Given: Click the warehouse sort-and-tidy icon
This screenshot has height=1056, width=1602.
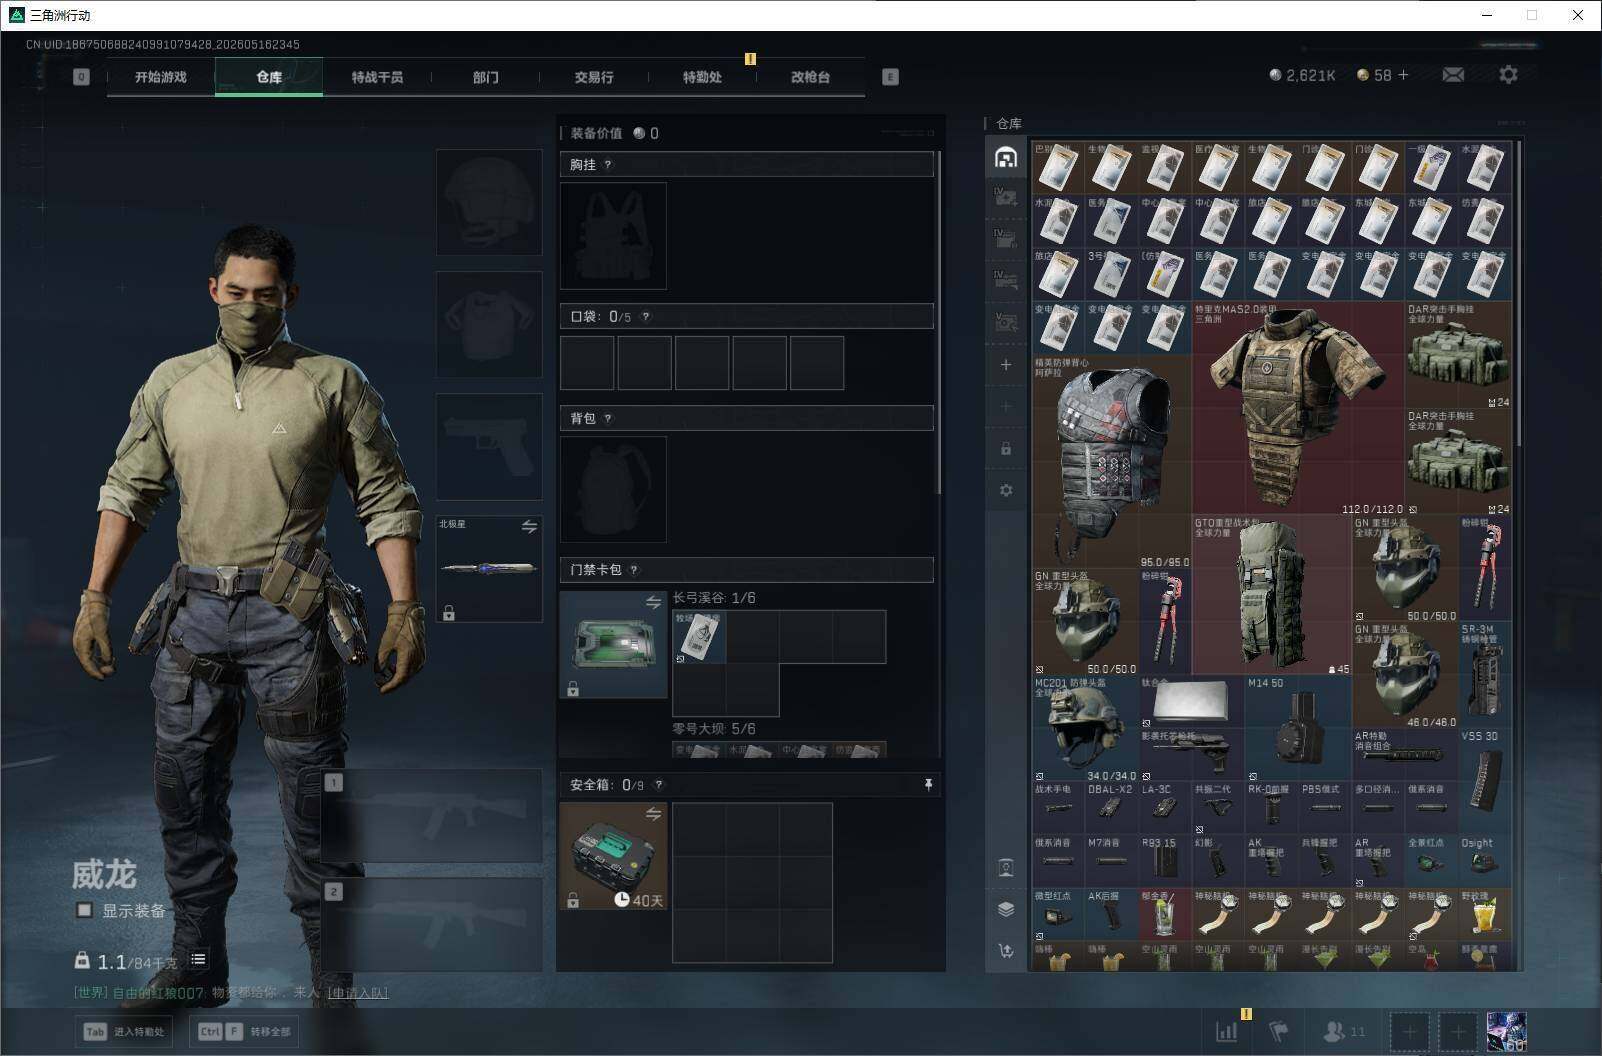Looking at the screenshot, I should (x=1006, y=950).
